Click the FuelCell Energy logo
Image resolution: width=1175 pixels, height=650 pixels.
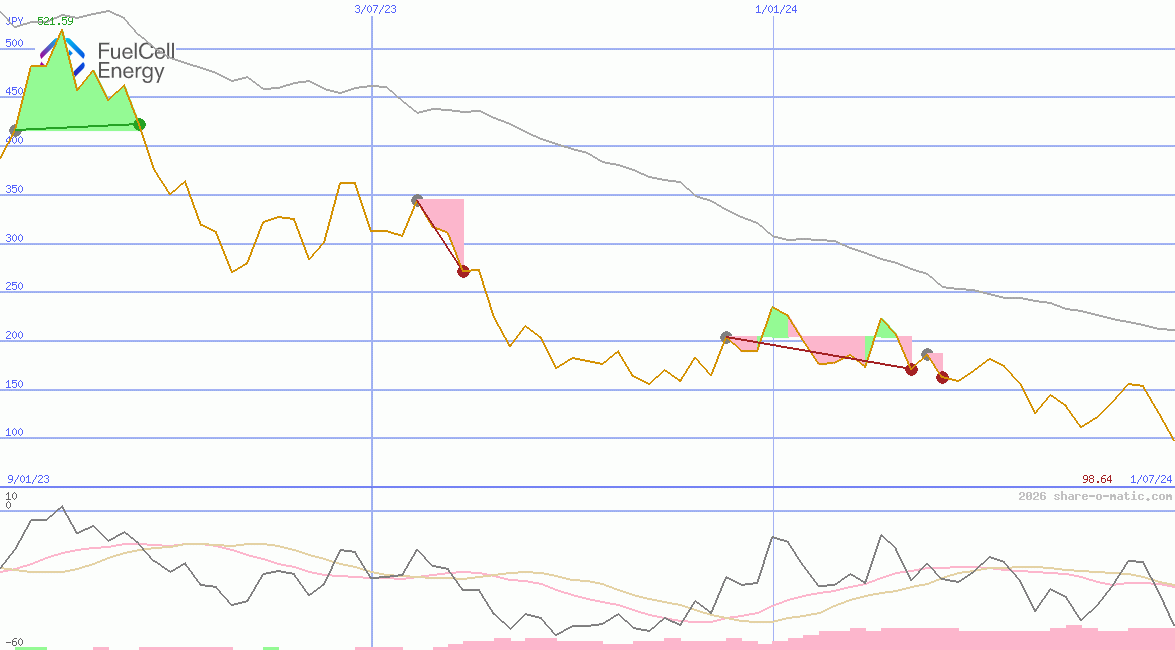coord(104,61)
